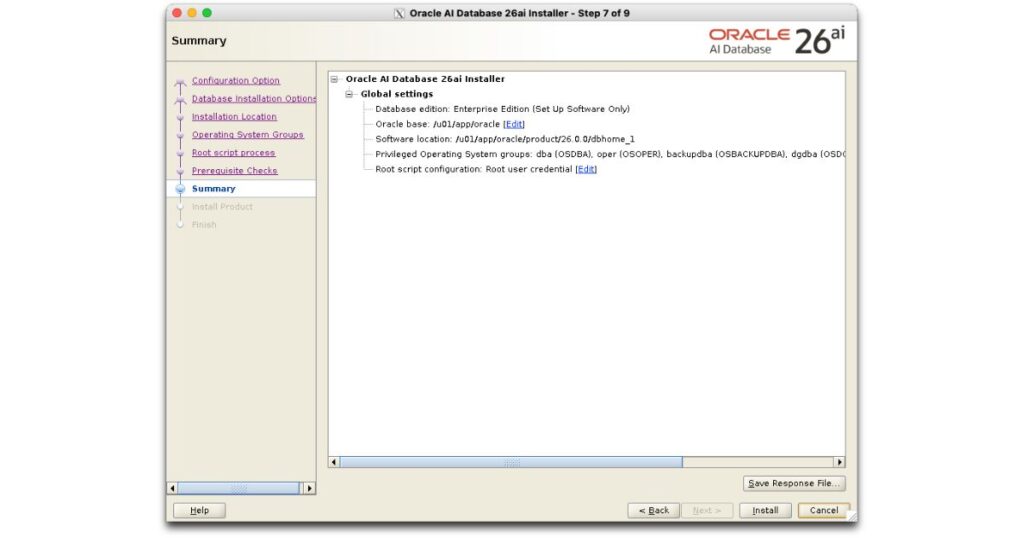The image size is (1024, 538).
Task: Click the sidebar's right scroll arrow
Action: click(310, 488)
